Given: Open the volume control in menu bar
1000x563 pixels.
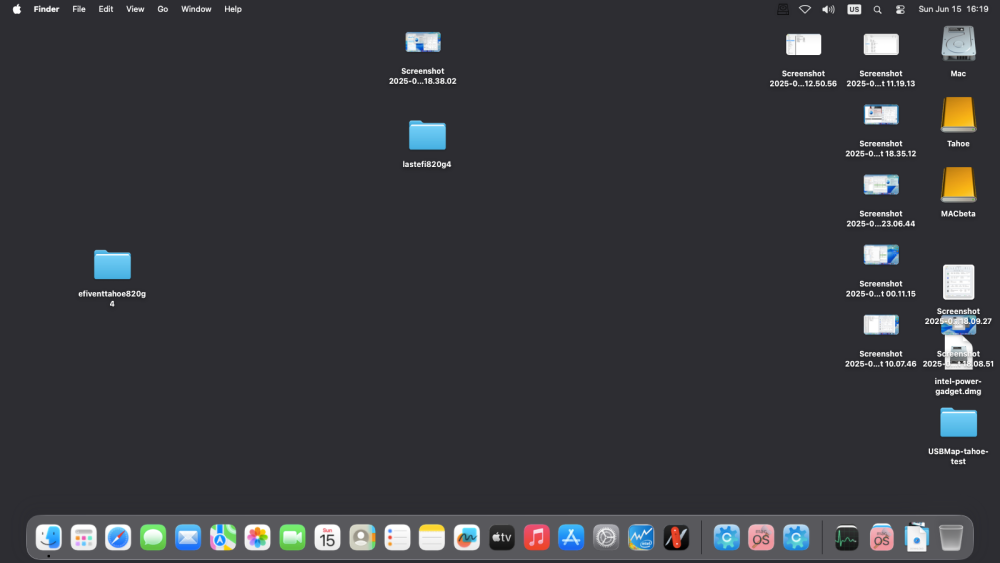Looking at the screenshot, I should (x=828, y=9).
